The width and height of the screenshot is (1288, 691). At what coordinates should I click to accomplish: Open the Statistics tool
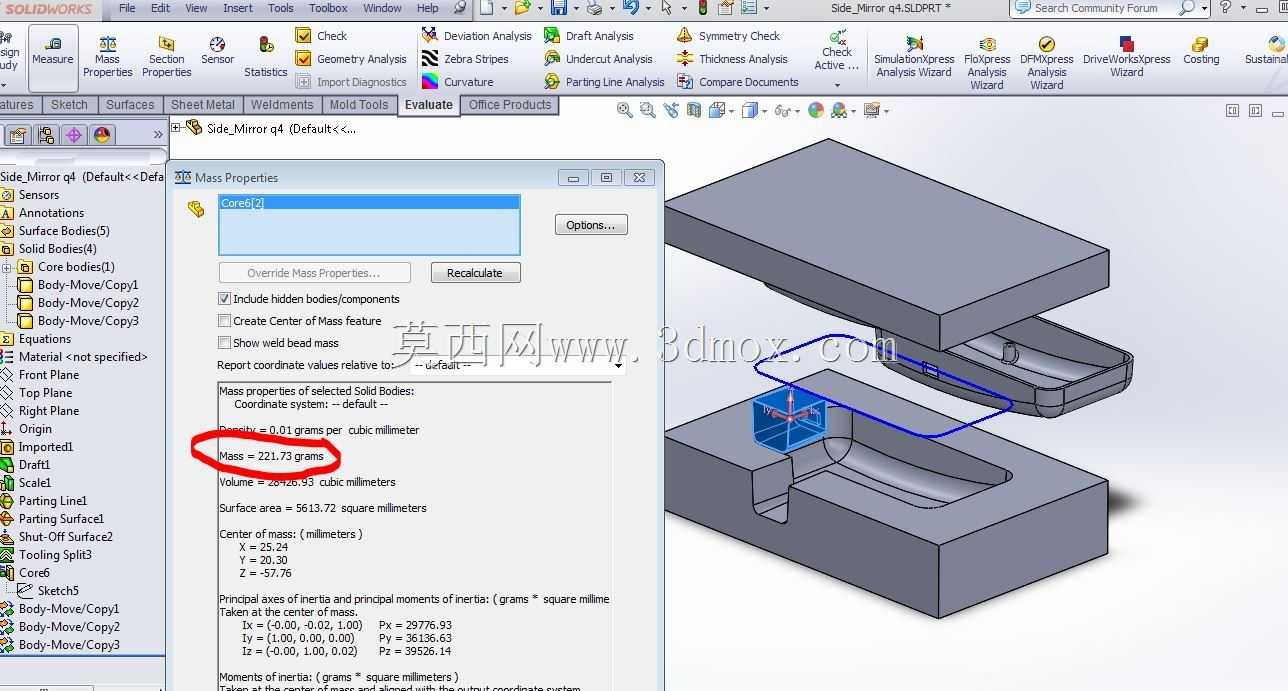coord(266,58)
